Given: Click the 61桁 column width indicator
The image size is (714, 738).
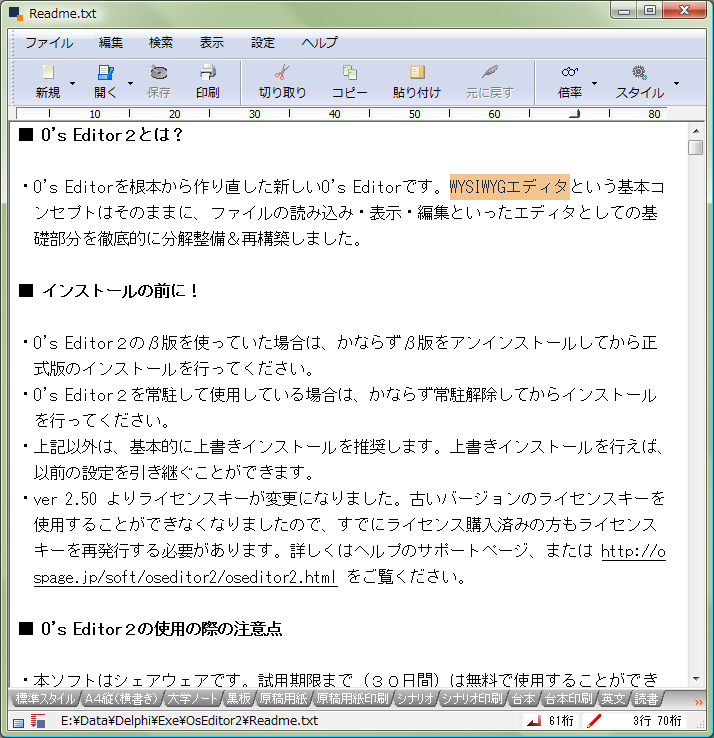Looking at the screenshot, I should tap(561, 721).
